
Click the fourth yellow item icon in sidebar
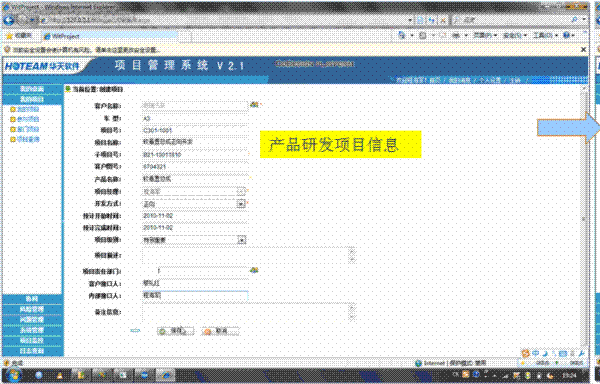coord(13,140)
